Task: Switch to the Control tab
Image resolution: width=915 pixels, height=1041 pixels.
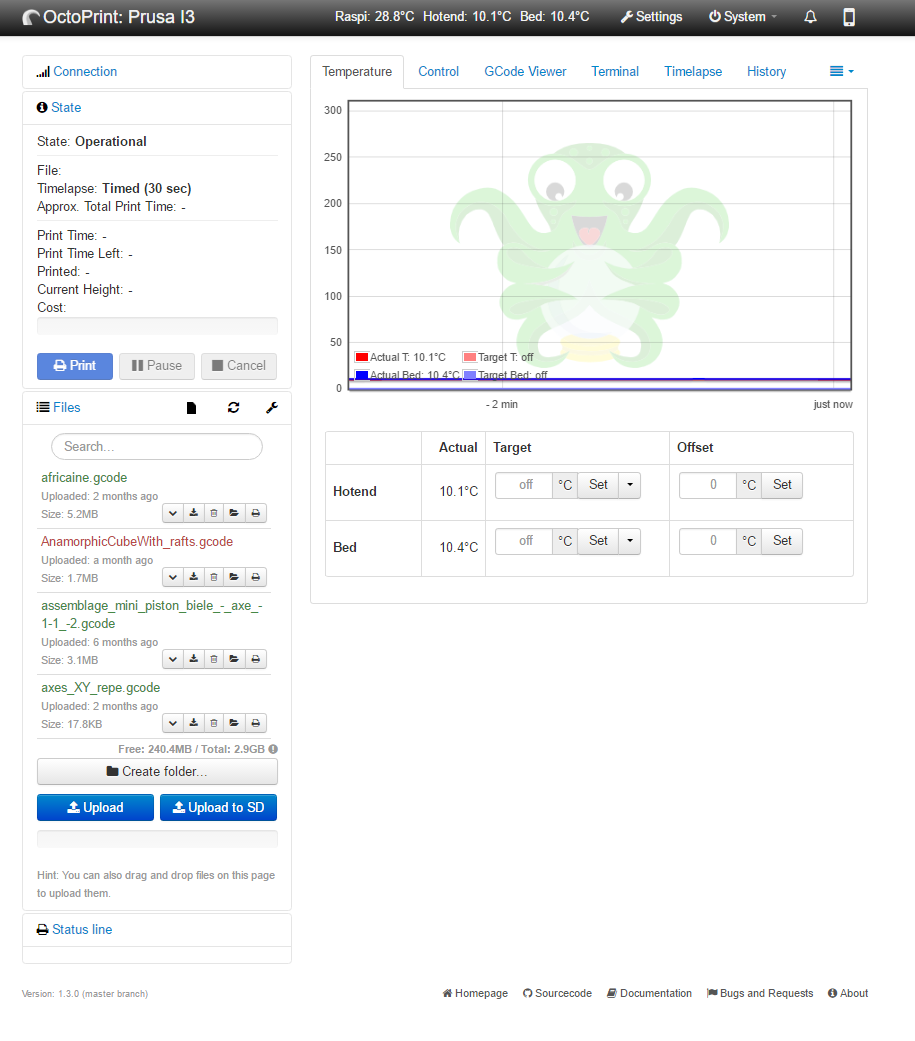Action: [x=438, y=72]
